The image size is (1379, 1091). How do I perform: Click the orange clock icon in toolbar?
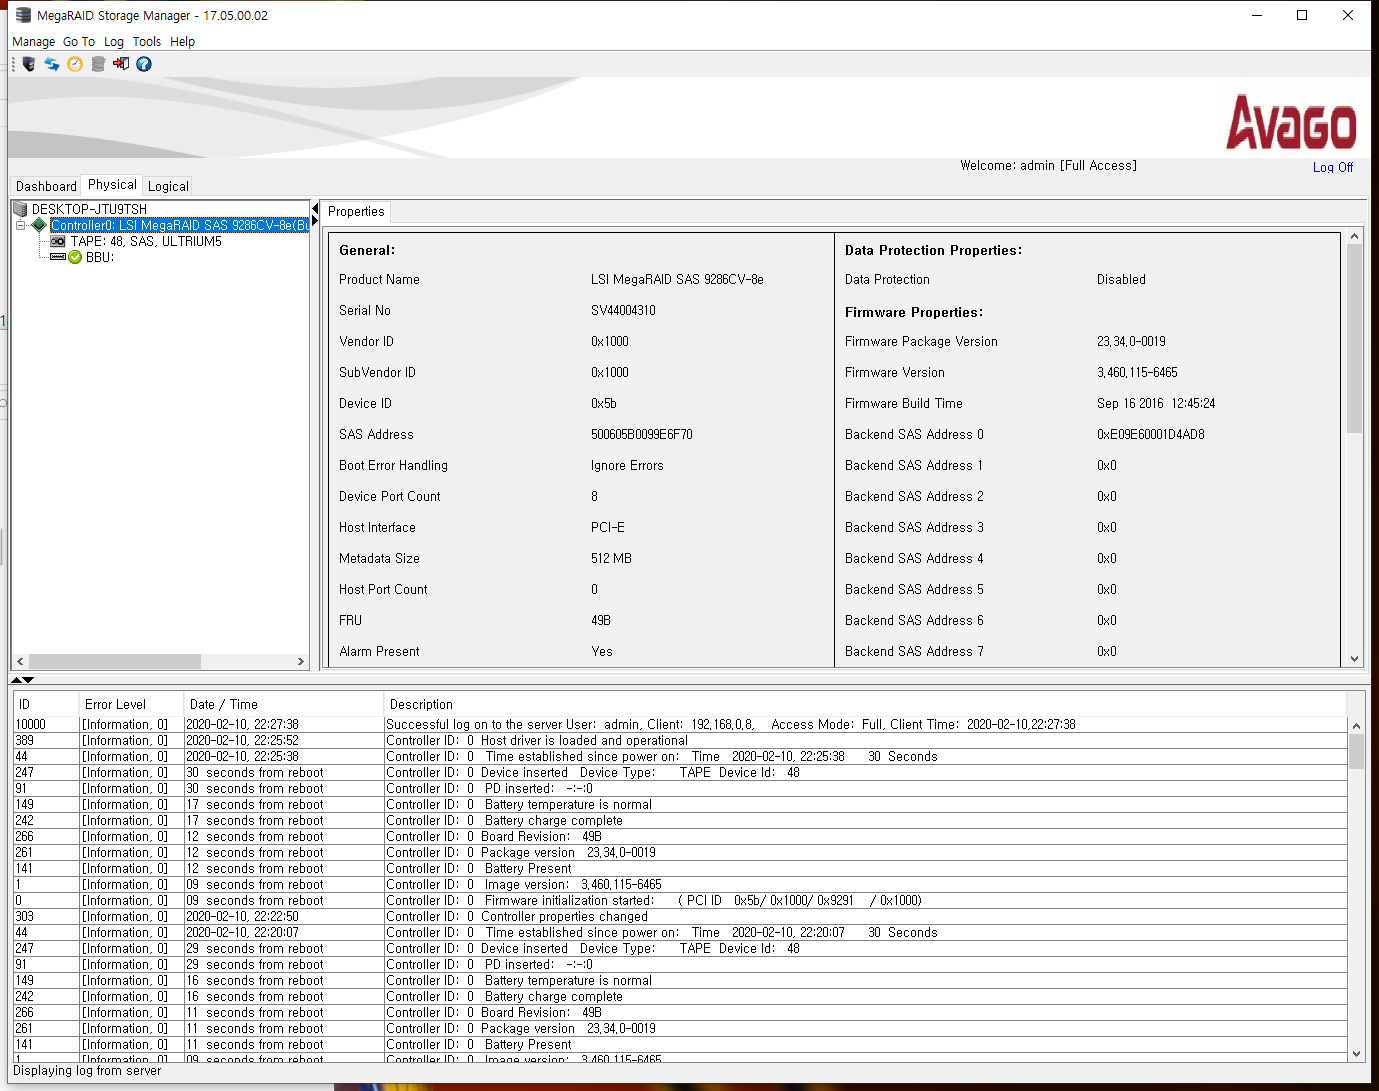click(x=75, y=64)
